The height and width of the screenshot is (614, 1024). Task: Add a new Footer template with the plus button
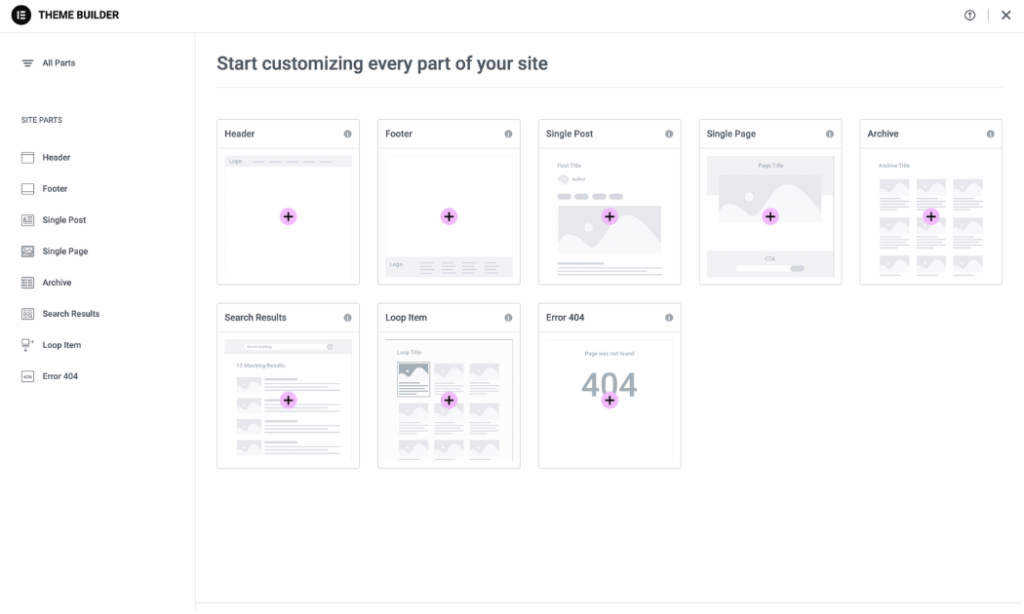(x=448, y=216)
